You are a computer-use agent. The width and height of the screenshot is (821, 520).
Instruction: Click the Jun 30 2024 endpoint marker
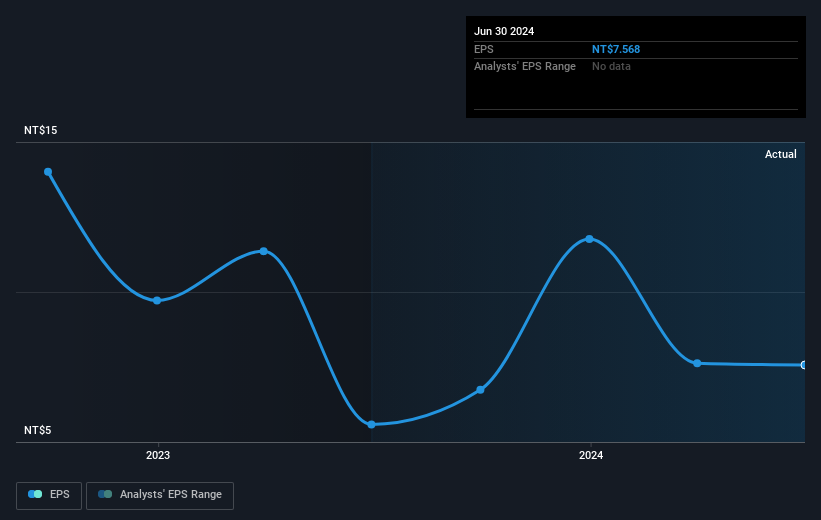tap(803, 365)
